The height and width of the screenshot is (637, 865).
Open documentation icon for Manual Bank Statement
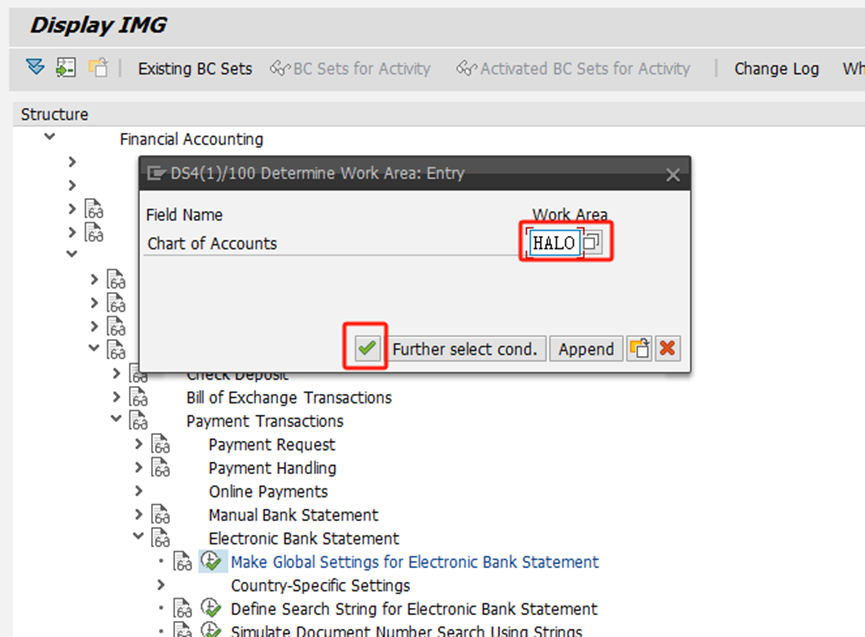[x=160, y=515]
